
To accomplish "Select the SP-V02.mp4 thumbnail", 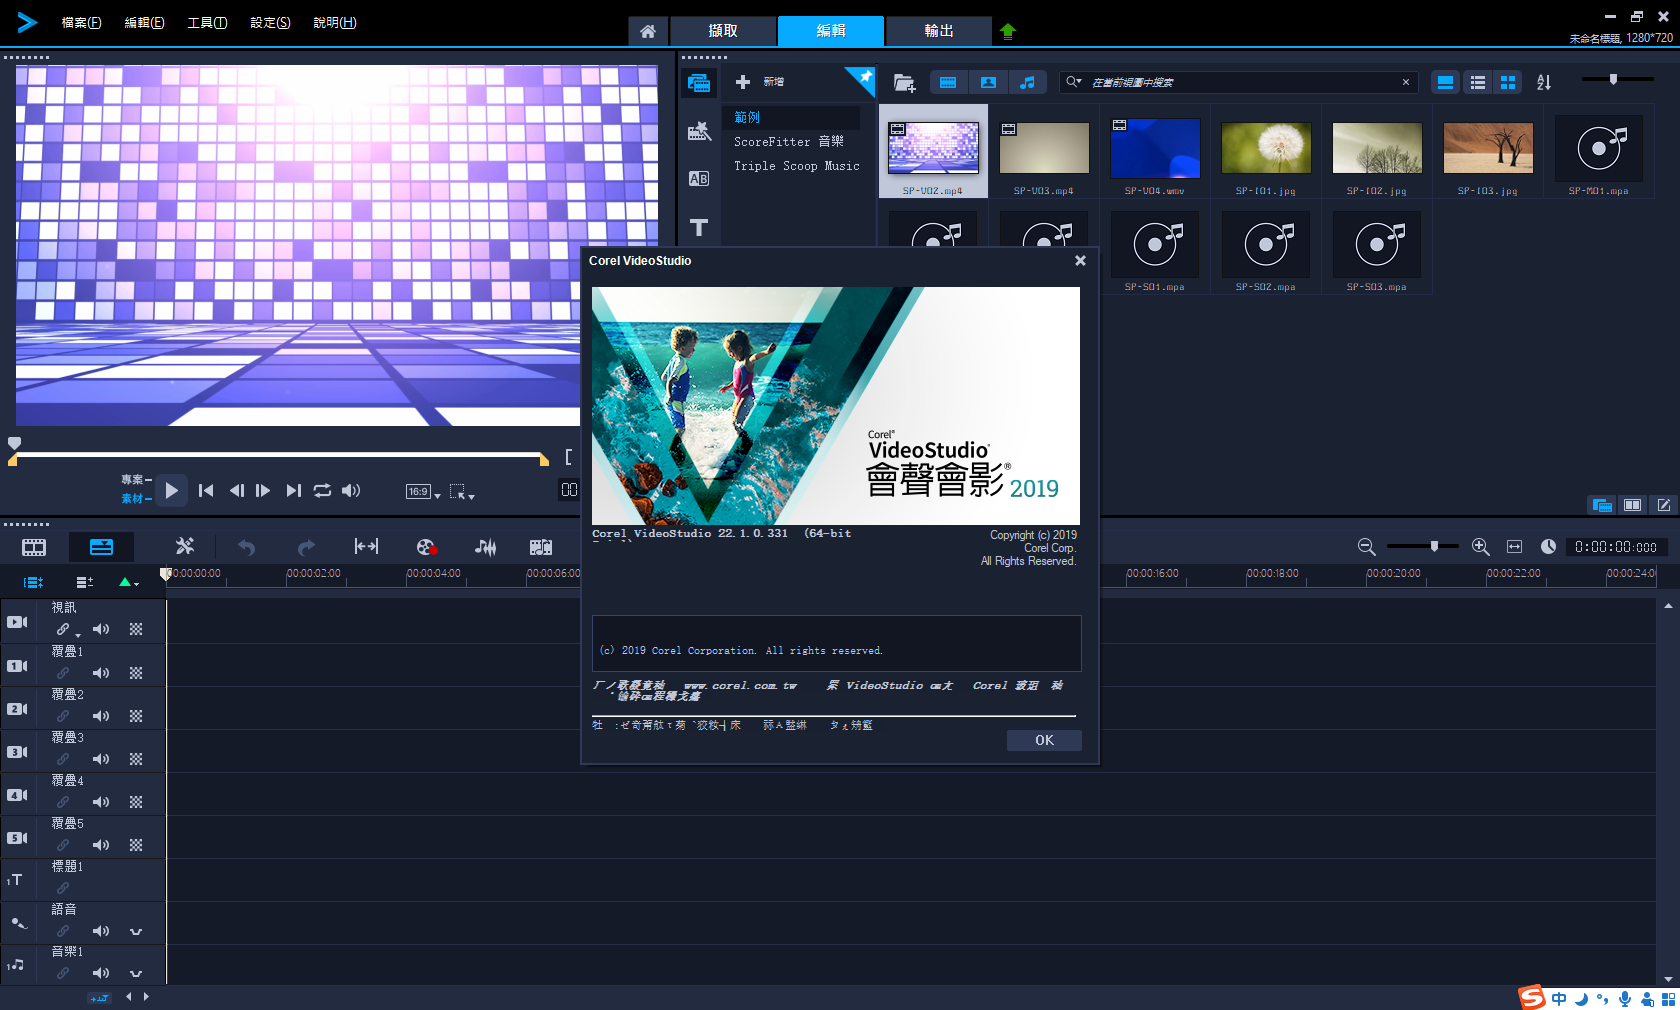I will pyautogui.click(x=933, y=151).
